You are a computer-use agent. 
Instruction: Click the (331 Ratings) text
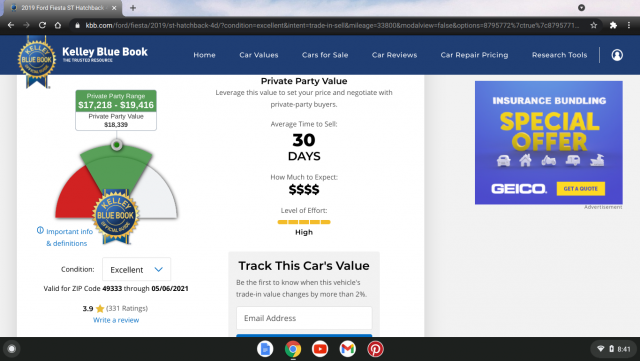(127, 308)
